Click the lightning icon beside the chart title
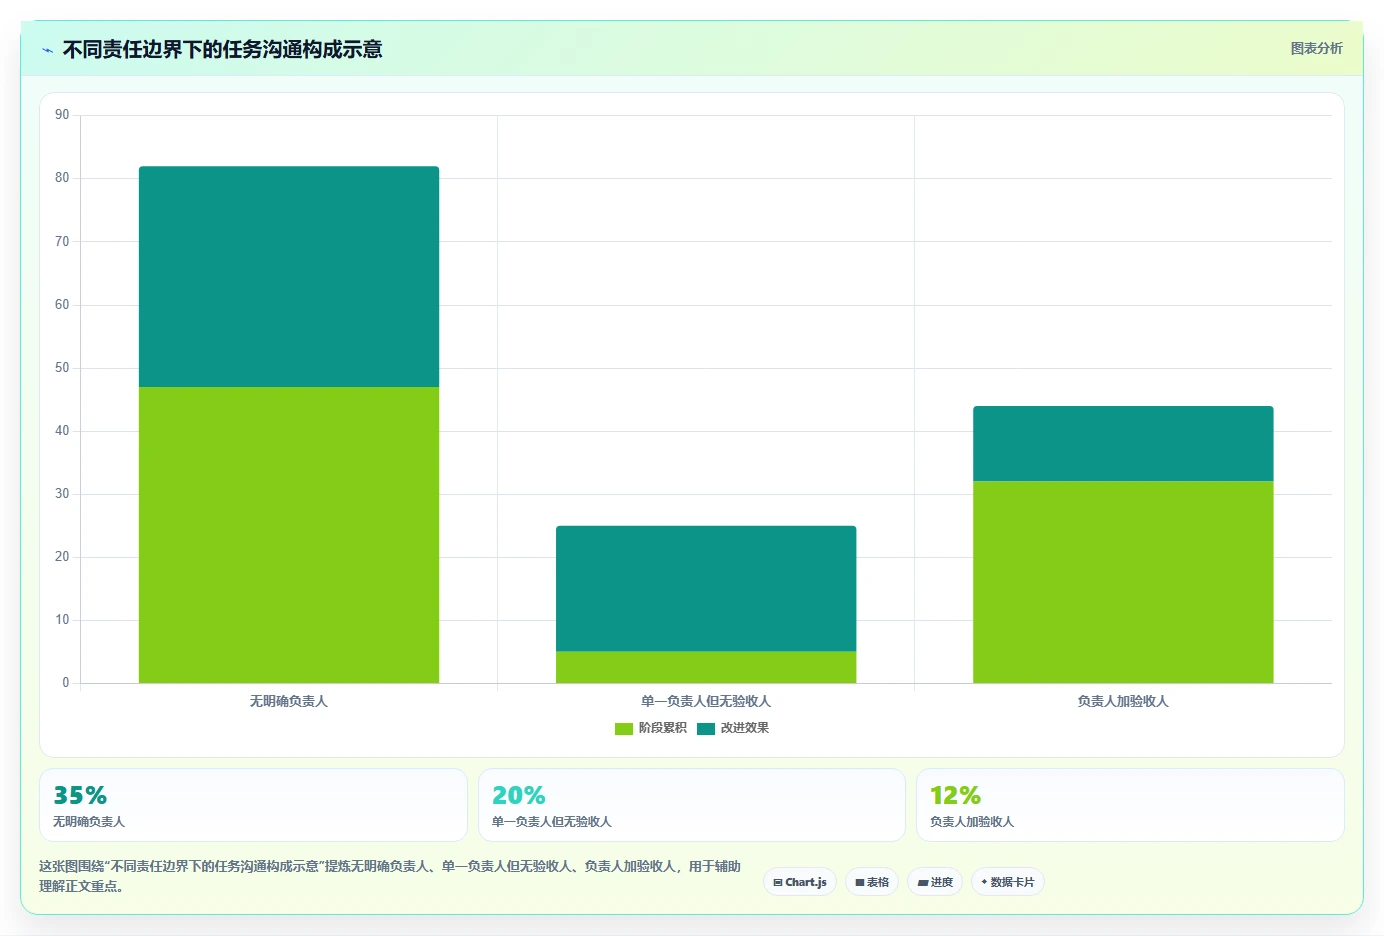 point(47,50)
